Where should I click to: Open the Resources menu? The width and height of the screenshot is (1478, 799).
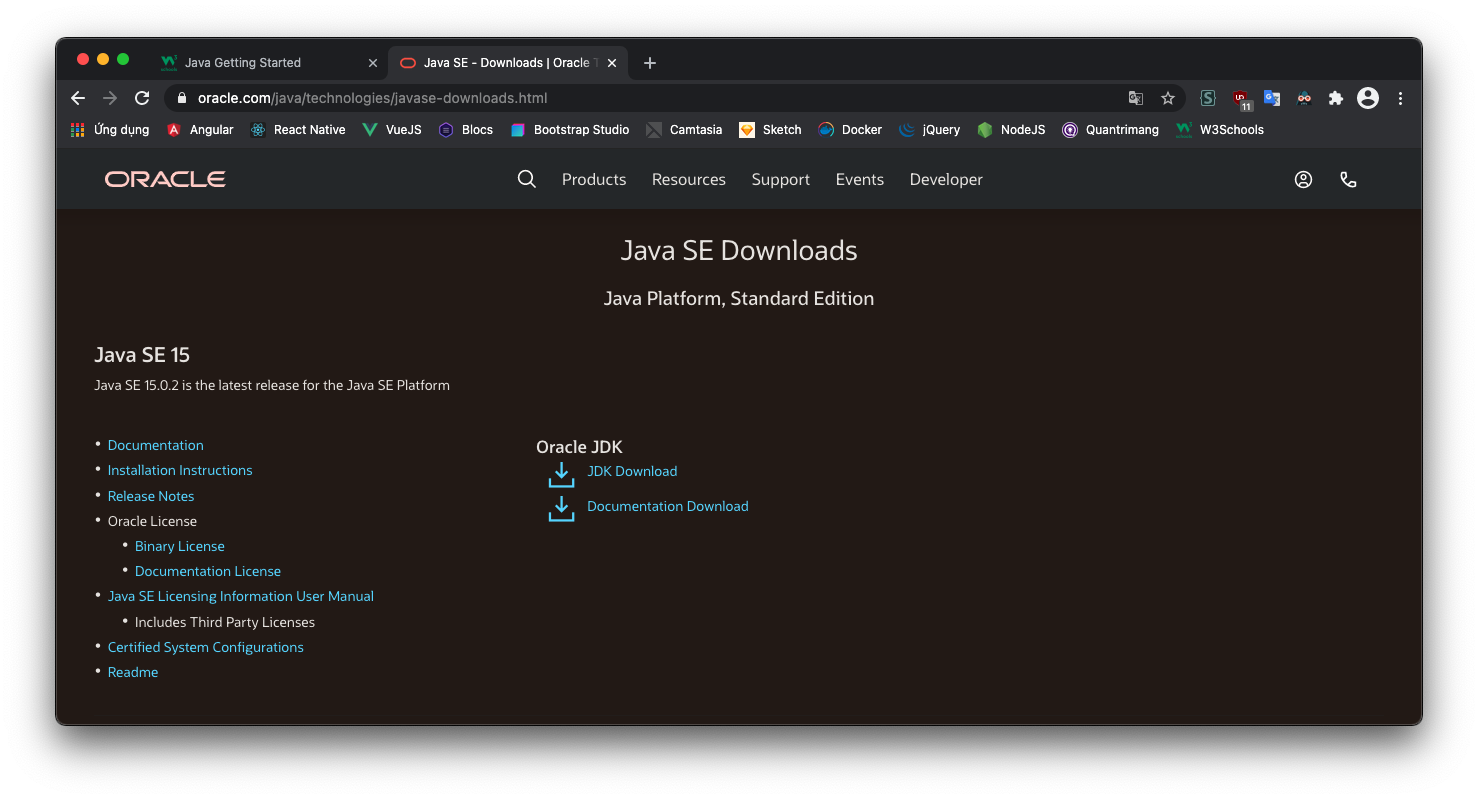[689, 179]
